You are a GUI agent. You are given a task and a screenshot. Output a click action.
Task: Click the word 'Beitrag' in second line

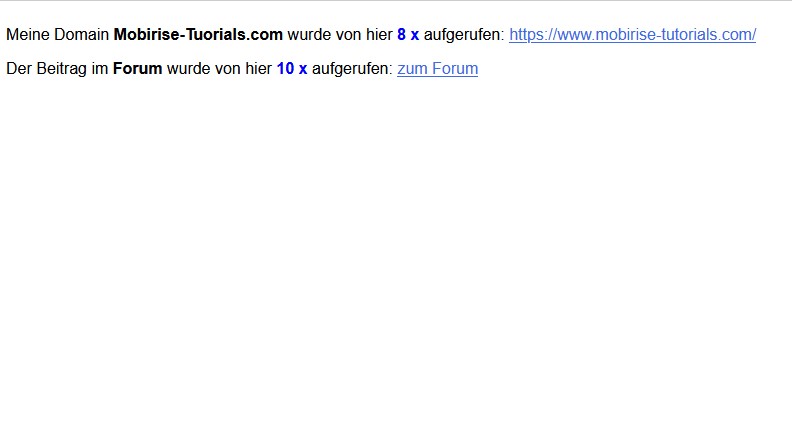click(x=62, y=69)
